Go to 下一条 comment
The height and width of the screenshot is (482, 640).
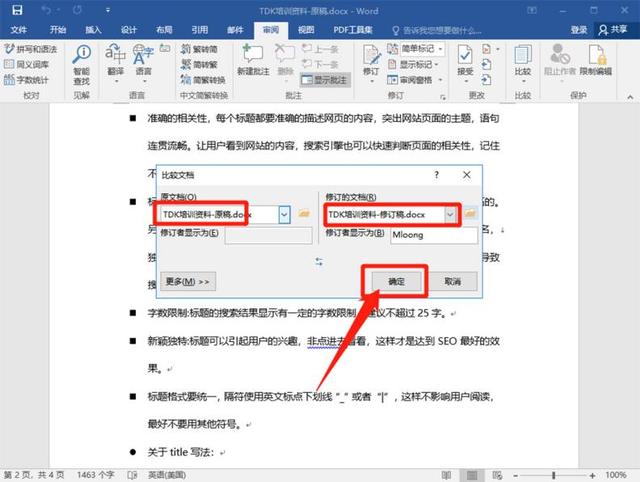coord(320,64)
